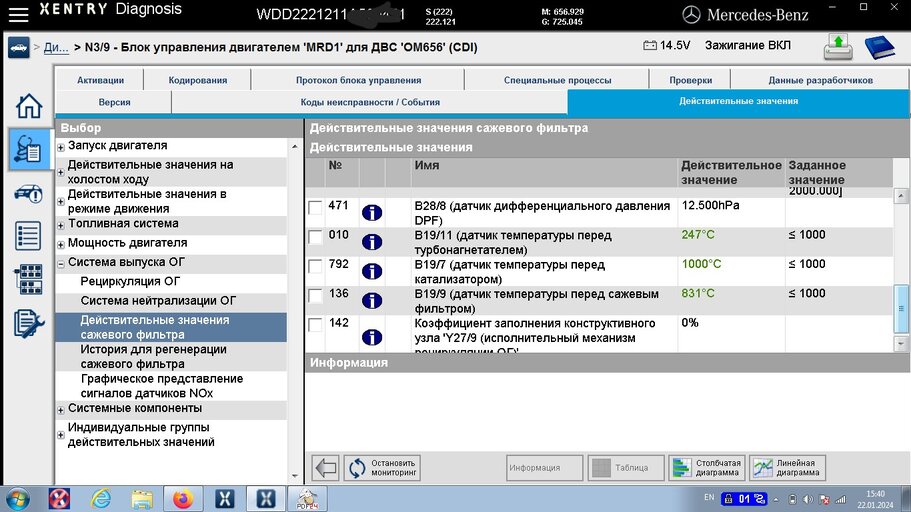Open the list icon in left sidebar
Screen dimensions: 911x512
coord(28,236)
